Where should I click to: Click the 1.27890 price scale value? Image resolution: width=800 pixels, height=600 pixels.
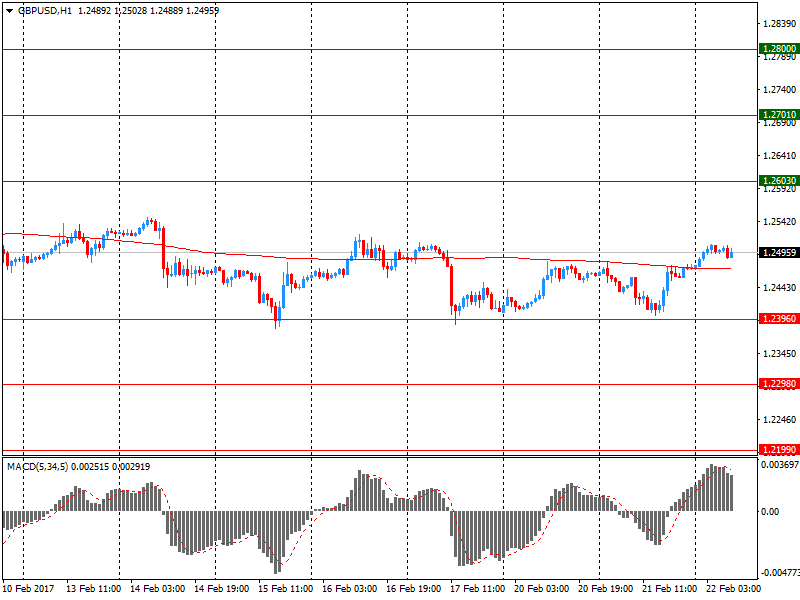[x=779, y=57]
